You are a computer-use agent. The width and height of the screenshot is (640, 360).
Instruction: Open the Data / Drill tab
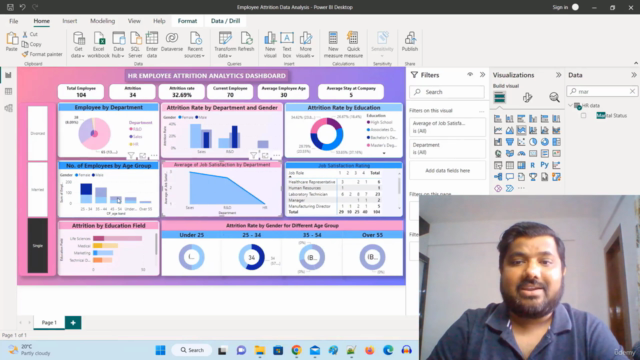click(225, 21)
